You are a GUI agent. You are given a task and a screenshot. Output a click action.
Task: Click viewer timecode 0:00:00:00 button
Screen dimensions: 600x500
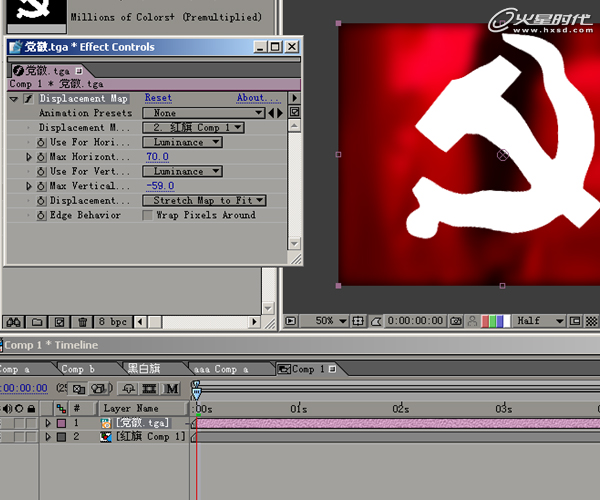click(x=415, y=321)
